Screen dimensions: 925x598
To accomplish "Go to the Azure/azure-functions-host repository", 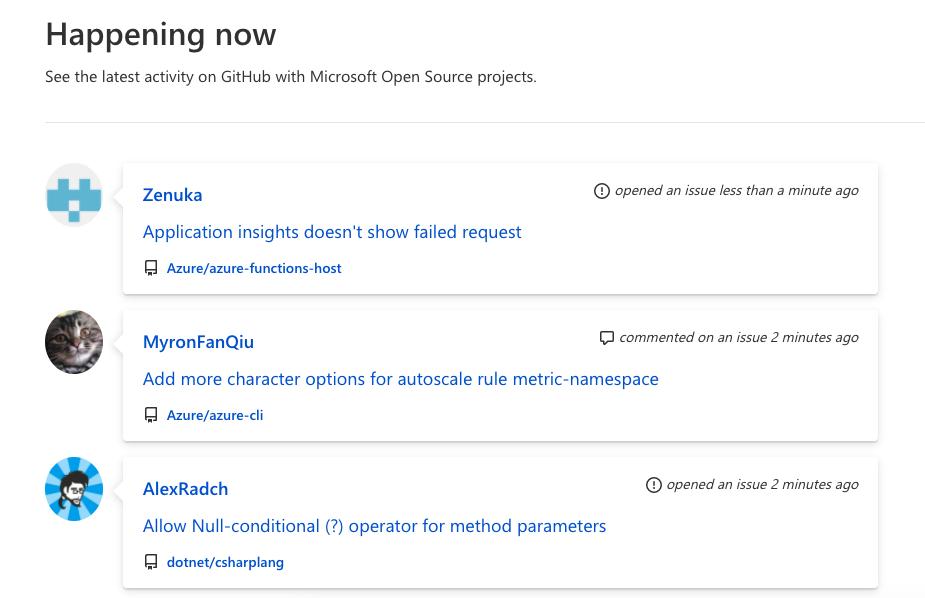I will [x=254, y=268].
